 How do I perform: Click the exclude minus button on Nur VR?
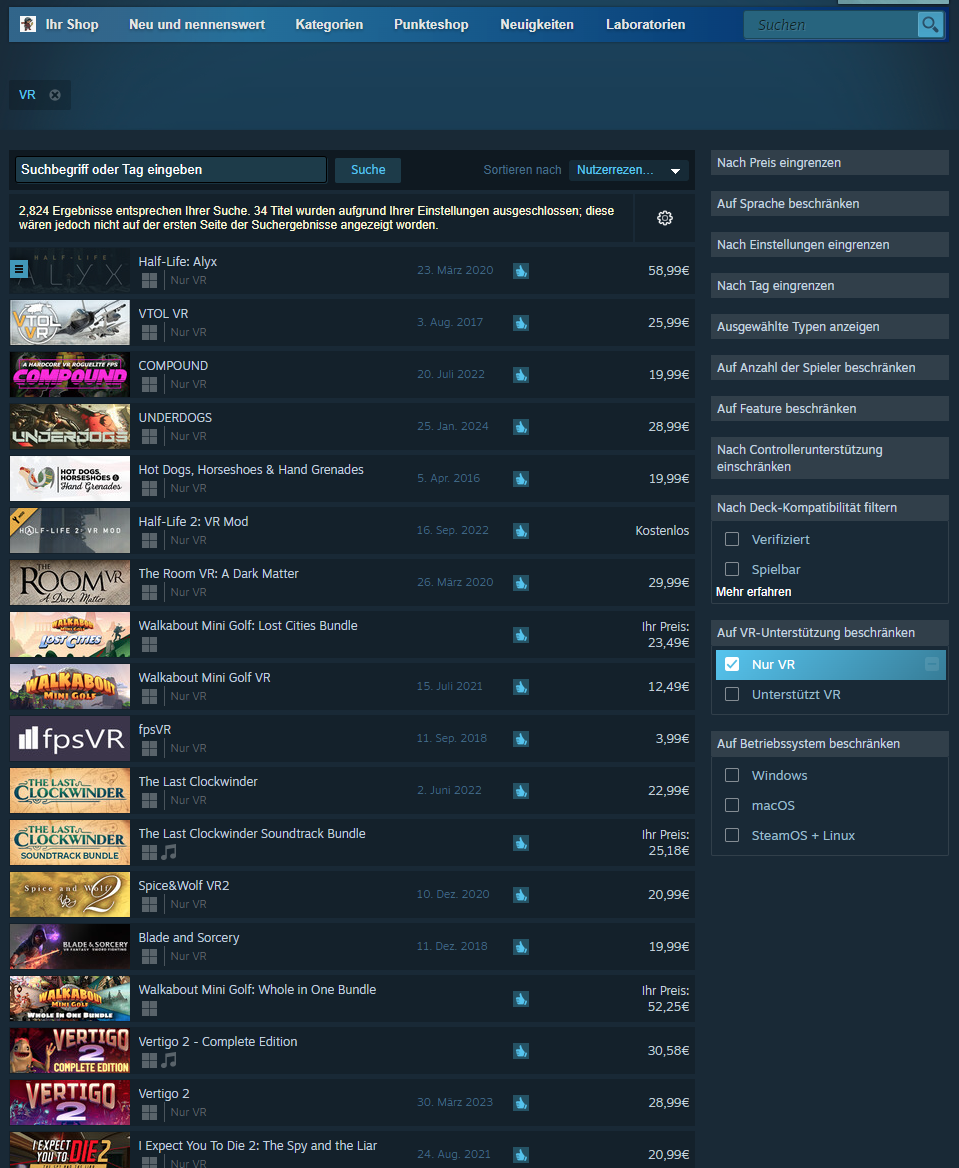pyautogui.click(x=931, y=664)
